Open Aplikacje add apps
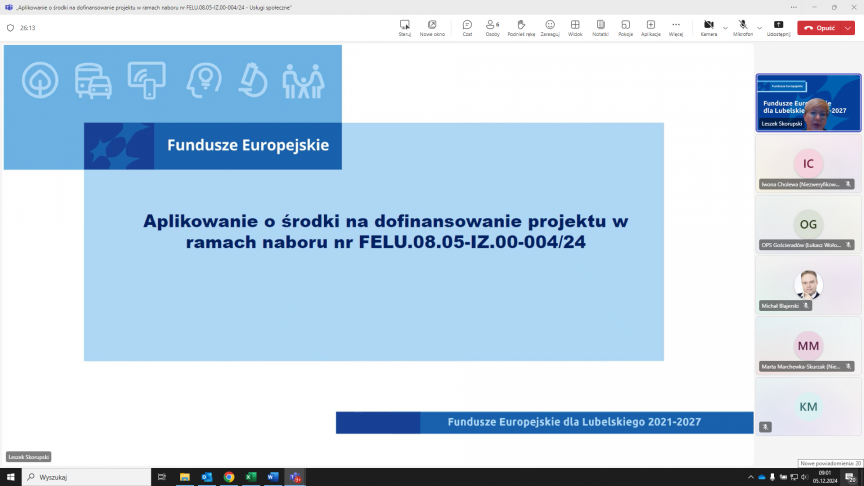 click(x=651, y=28)
